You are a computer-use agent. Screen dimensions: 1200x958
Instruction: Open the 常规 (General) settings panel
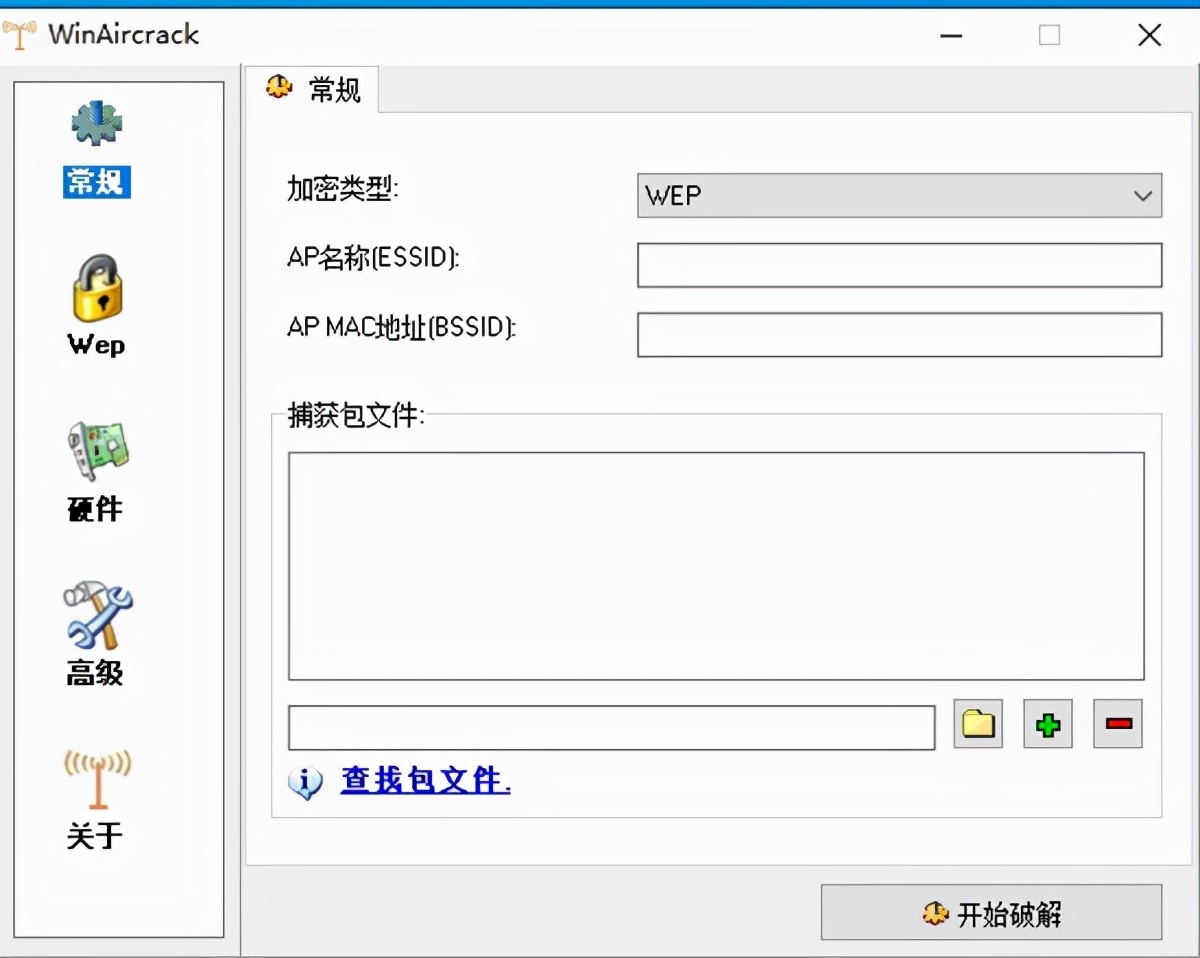[x=95, y=150]
